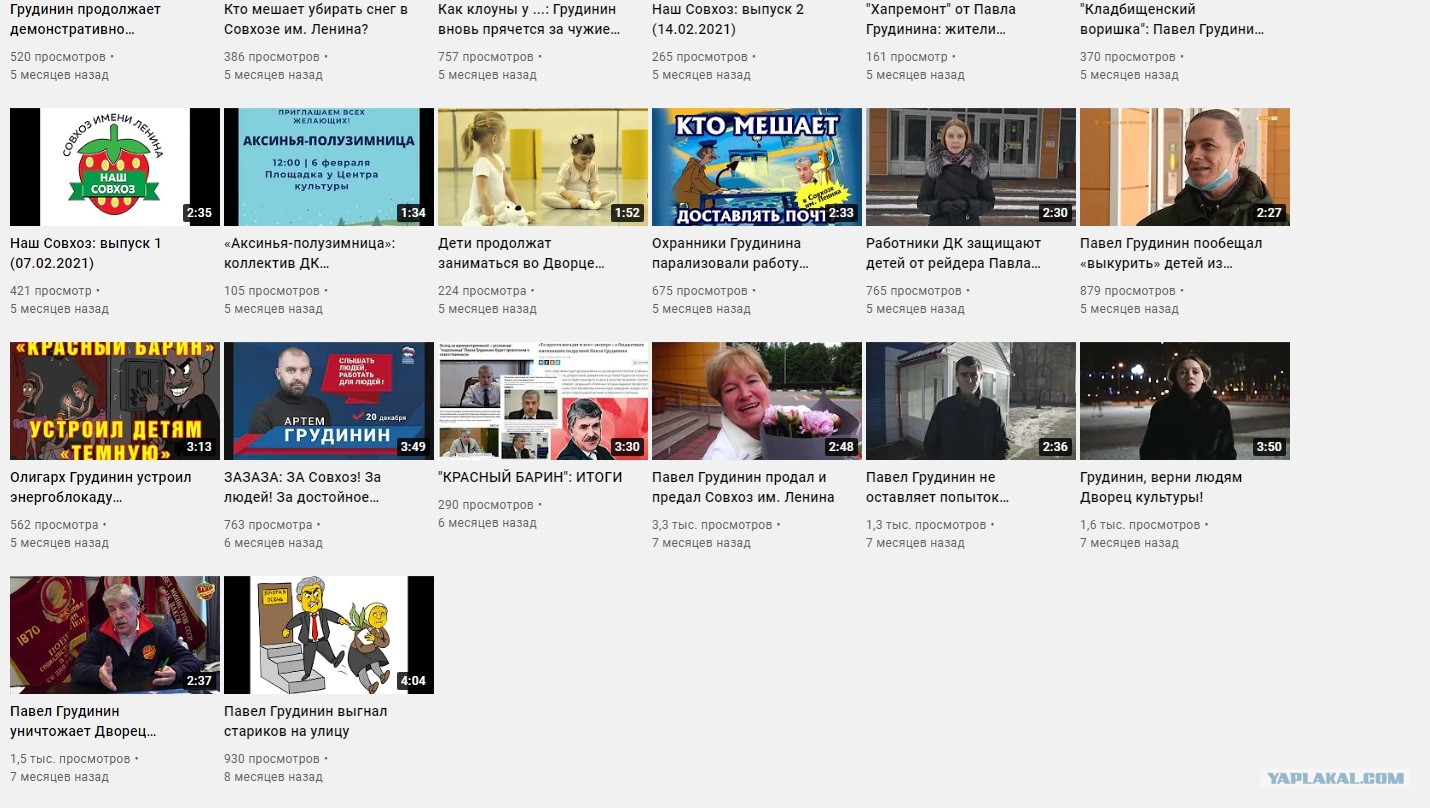Click the '675 просмотров' view count
The image size is (1430, 808).
(700, 291)
